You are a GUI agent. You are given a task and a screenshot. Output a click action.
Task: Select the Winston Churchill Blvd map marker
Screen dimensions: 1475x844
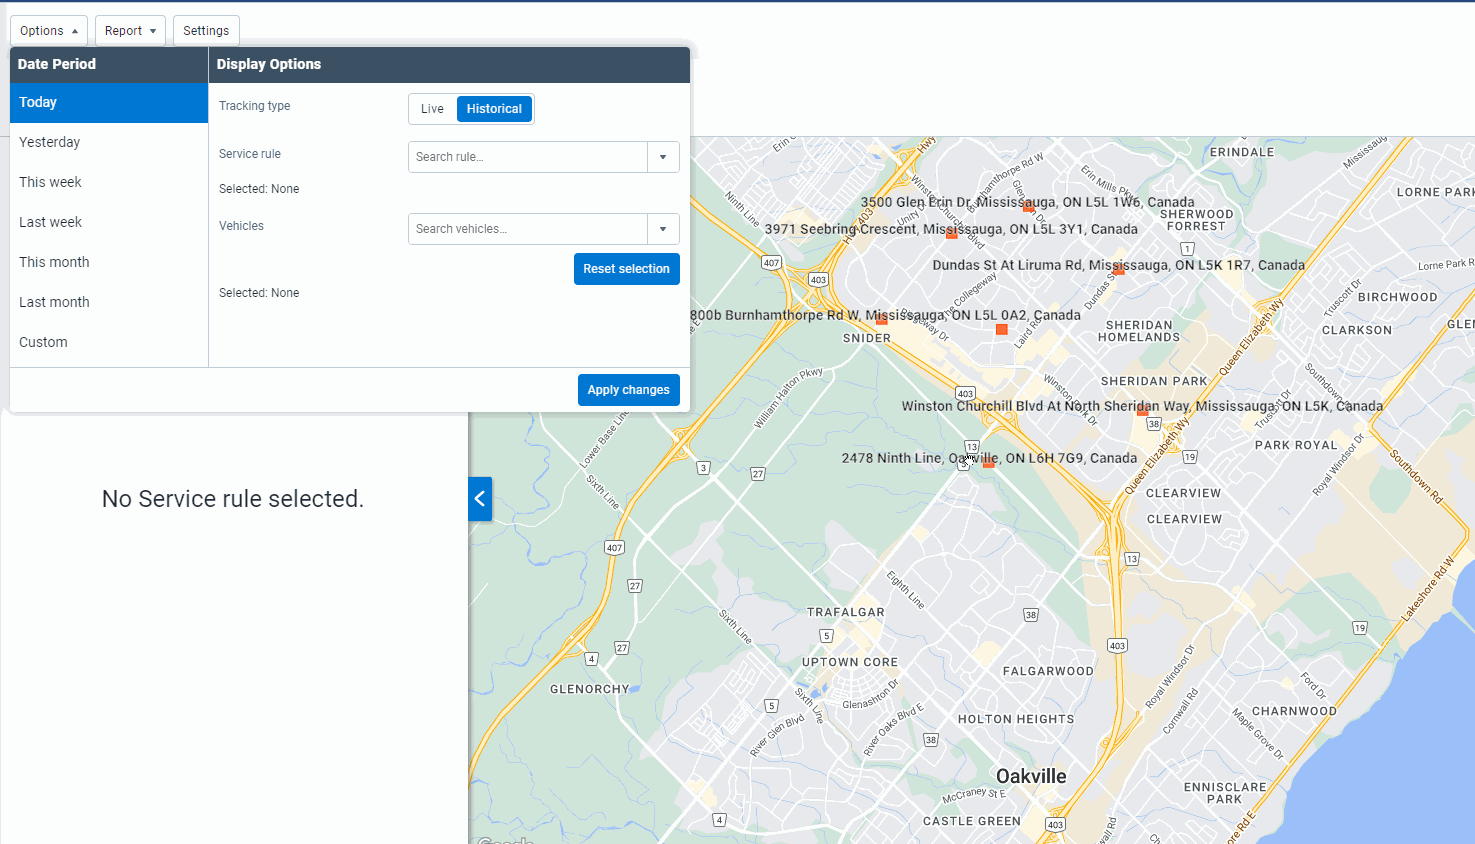[1141, 410]
